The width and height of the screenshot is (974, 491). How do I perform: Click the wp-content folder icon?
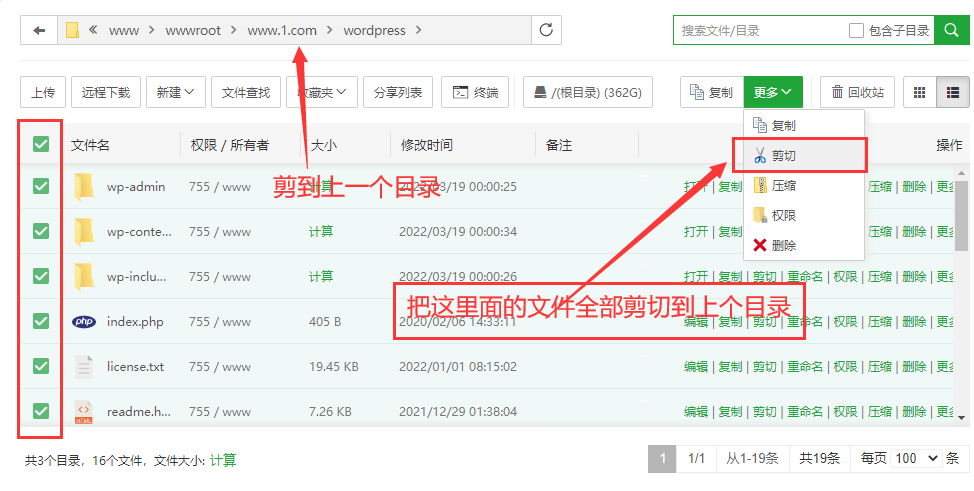coord(84,231)
